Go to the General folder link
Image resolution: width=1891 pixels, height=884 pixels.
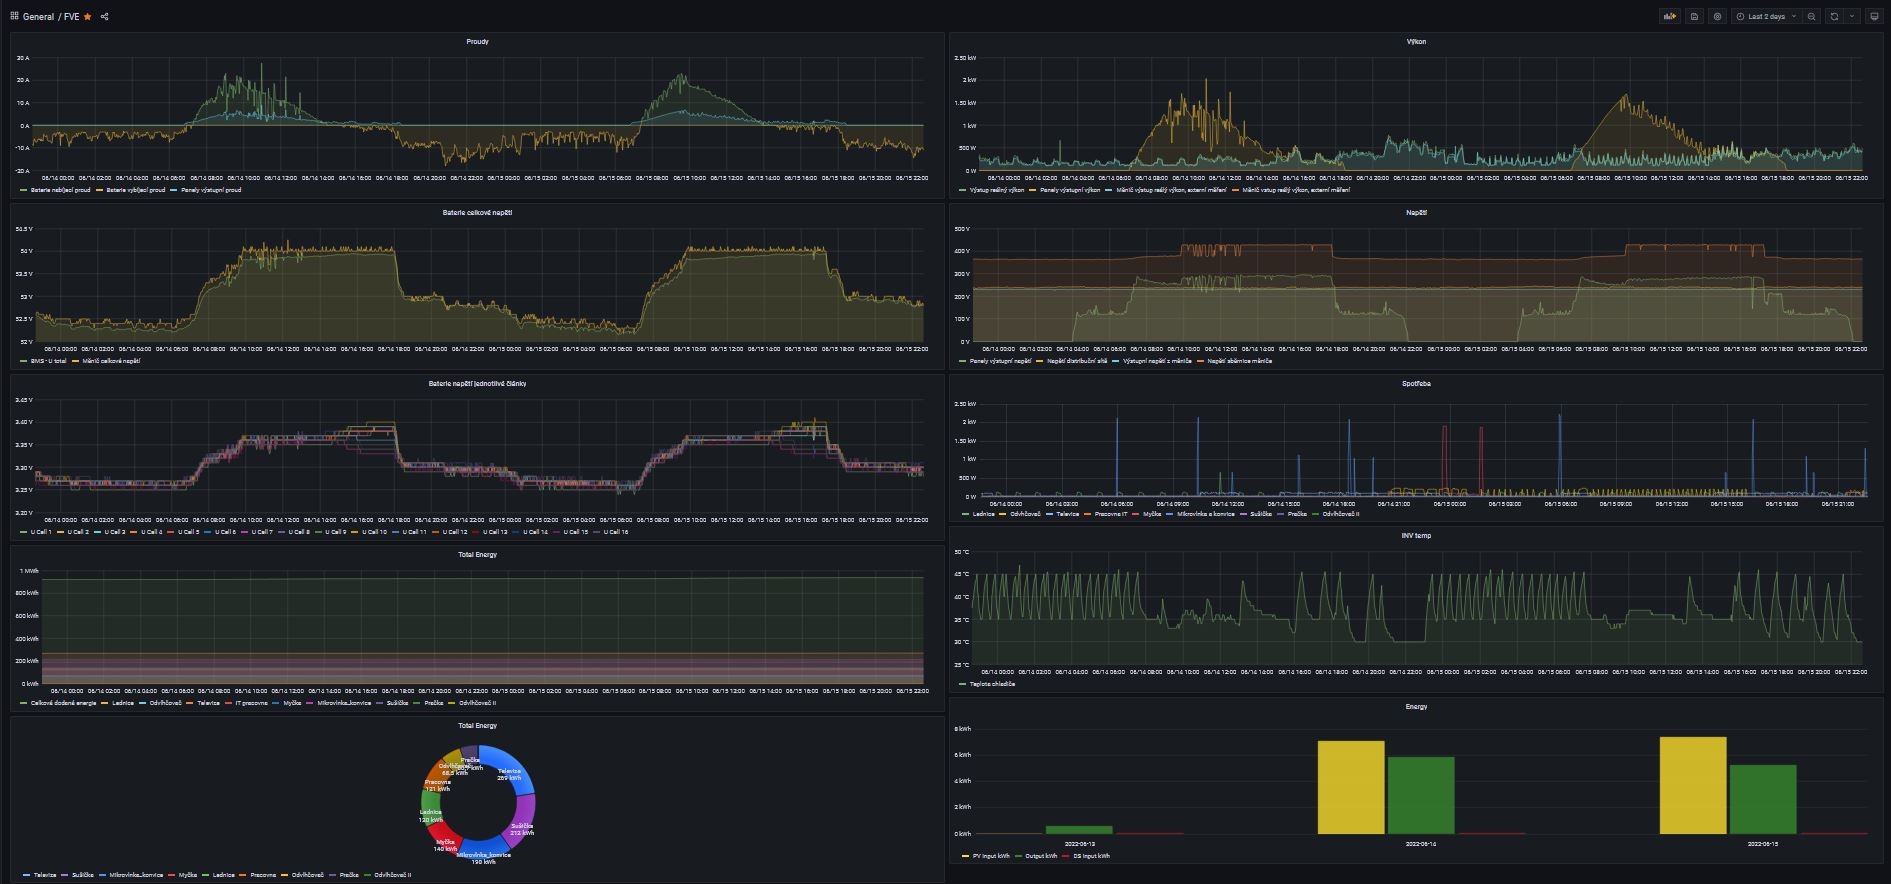[38, 17]
